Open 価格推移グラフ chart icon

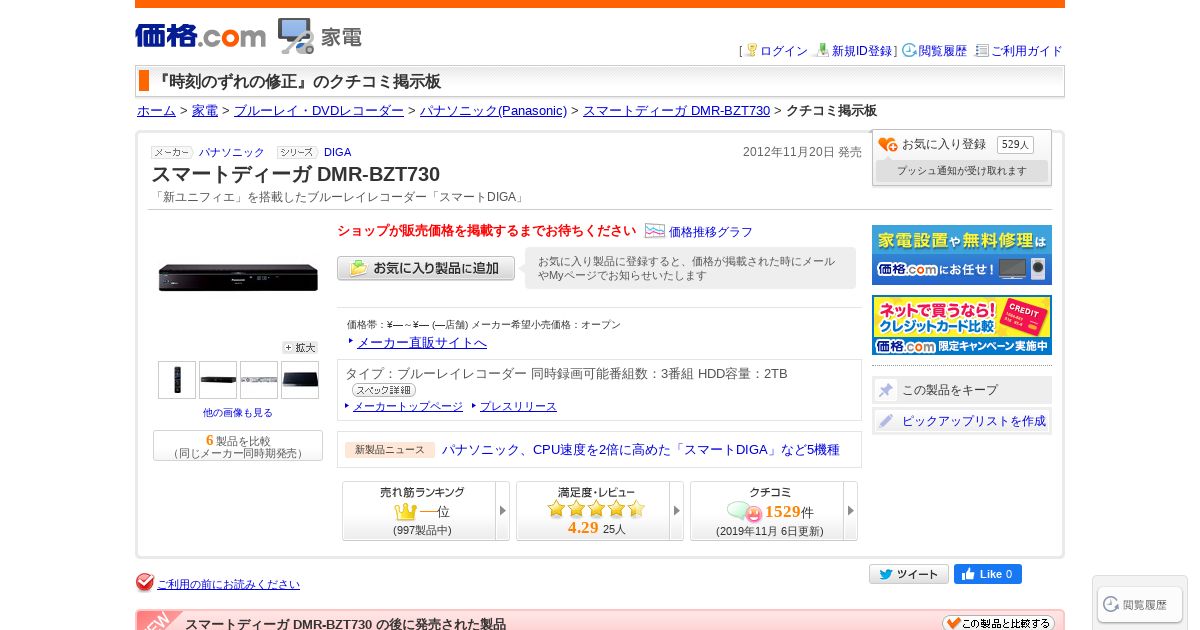tap(655, 231)
